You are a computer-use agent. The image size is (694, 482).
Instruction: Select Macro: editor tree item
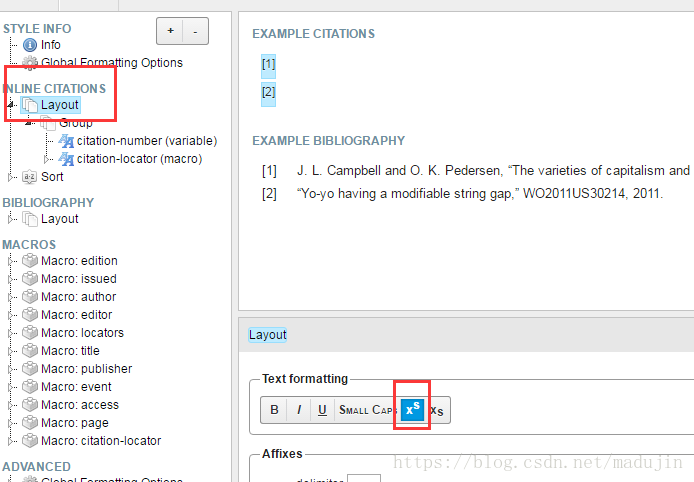[x=77, y=315]
